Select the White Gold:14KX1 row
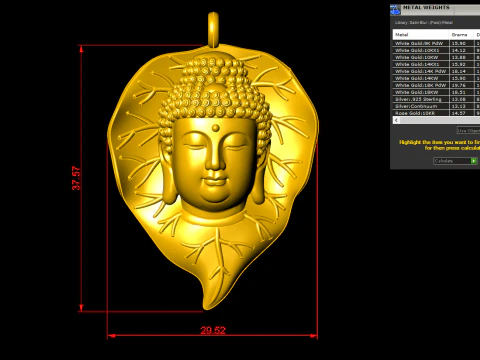This screenshot has width=480, height=360. click(436, 64)
